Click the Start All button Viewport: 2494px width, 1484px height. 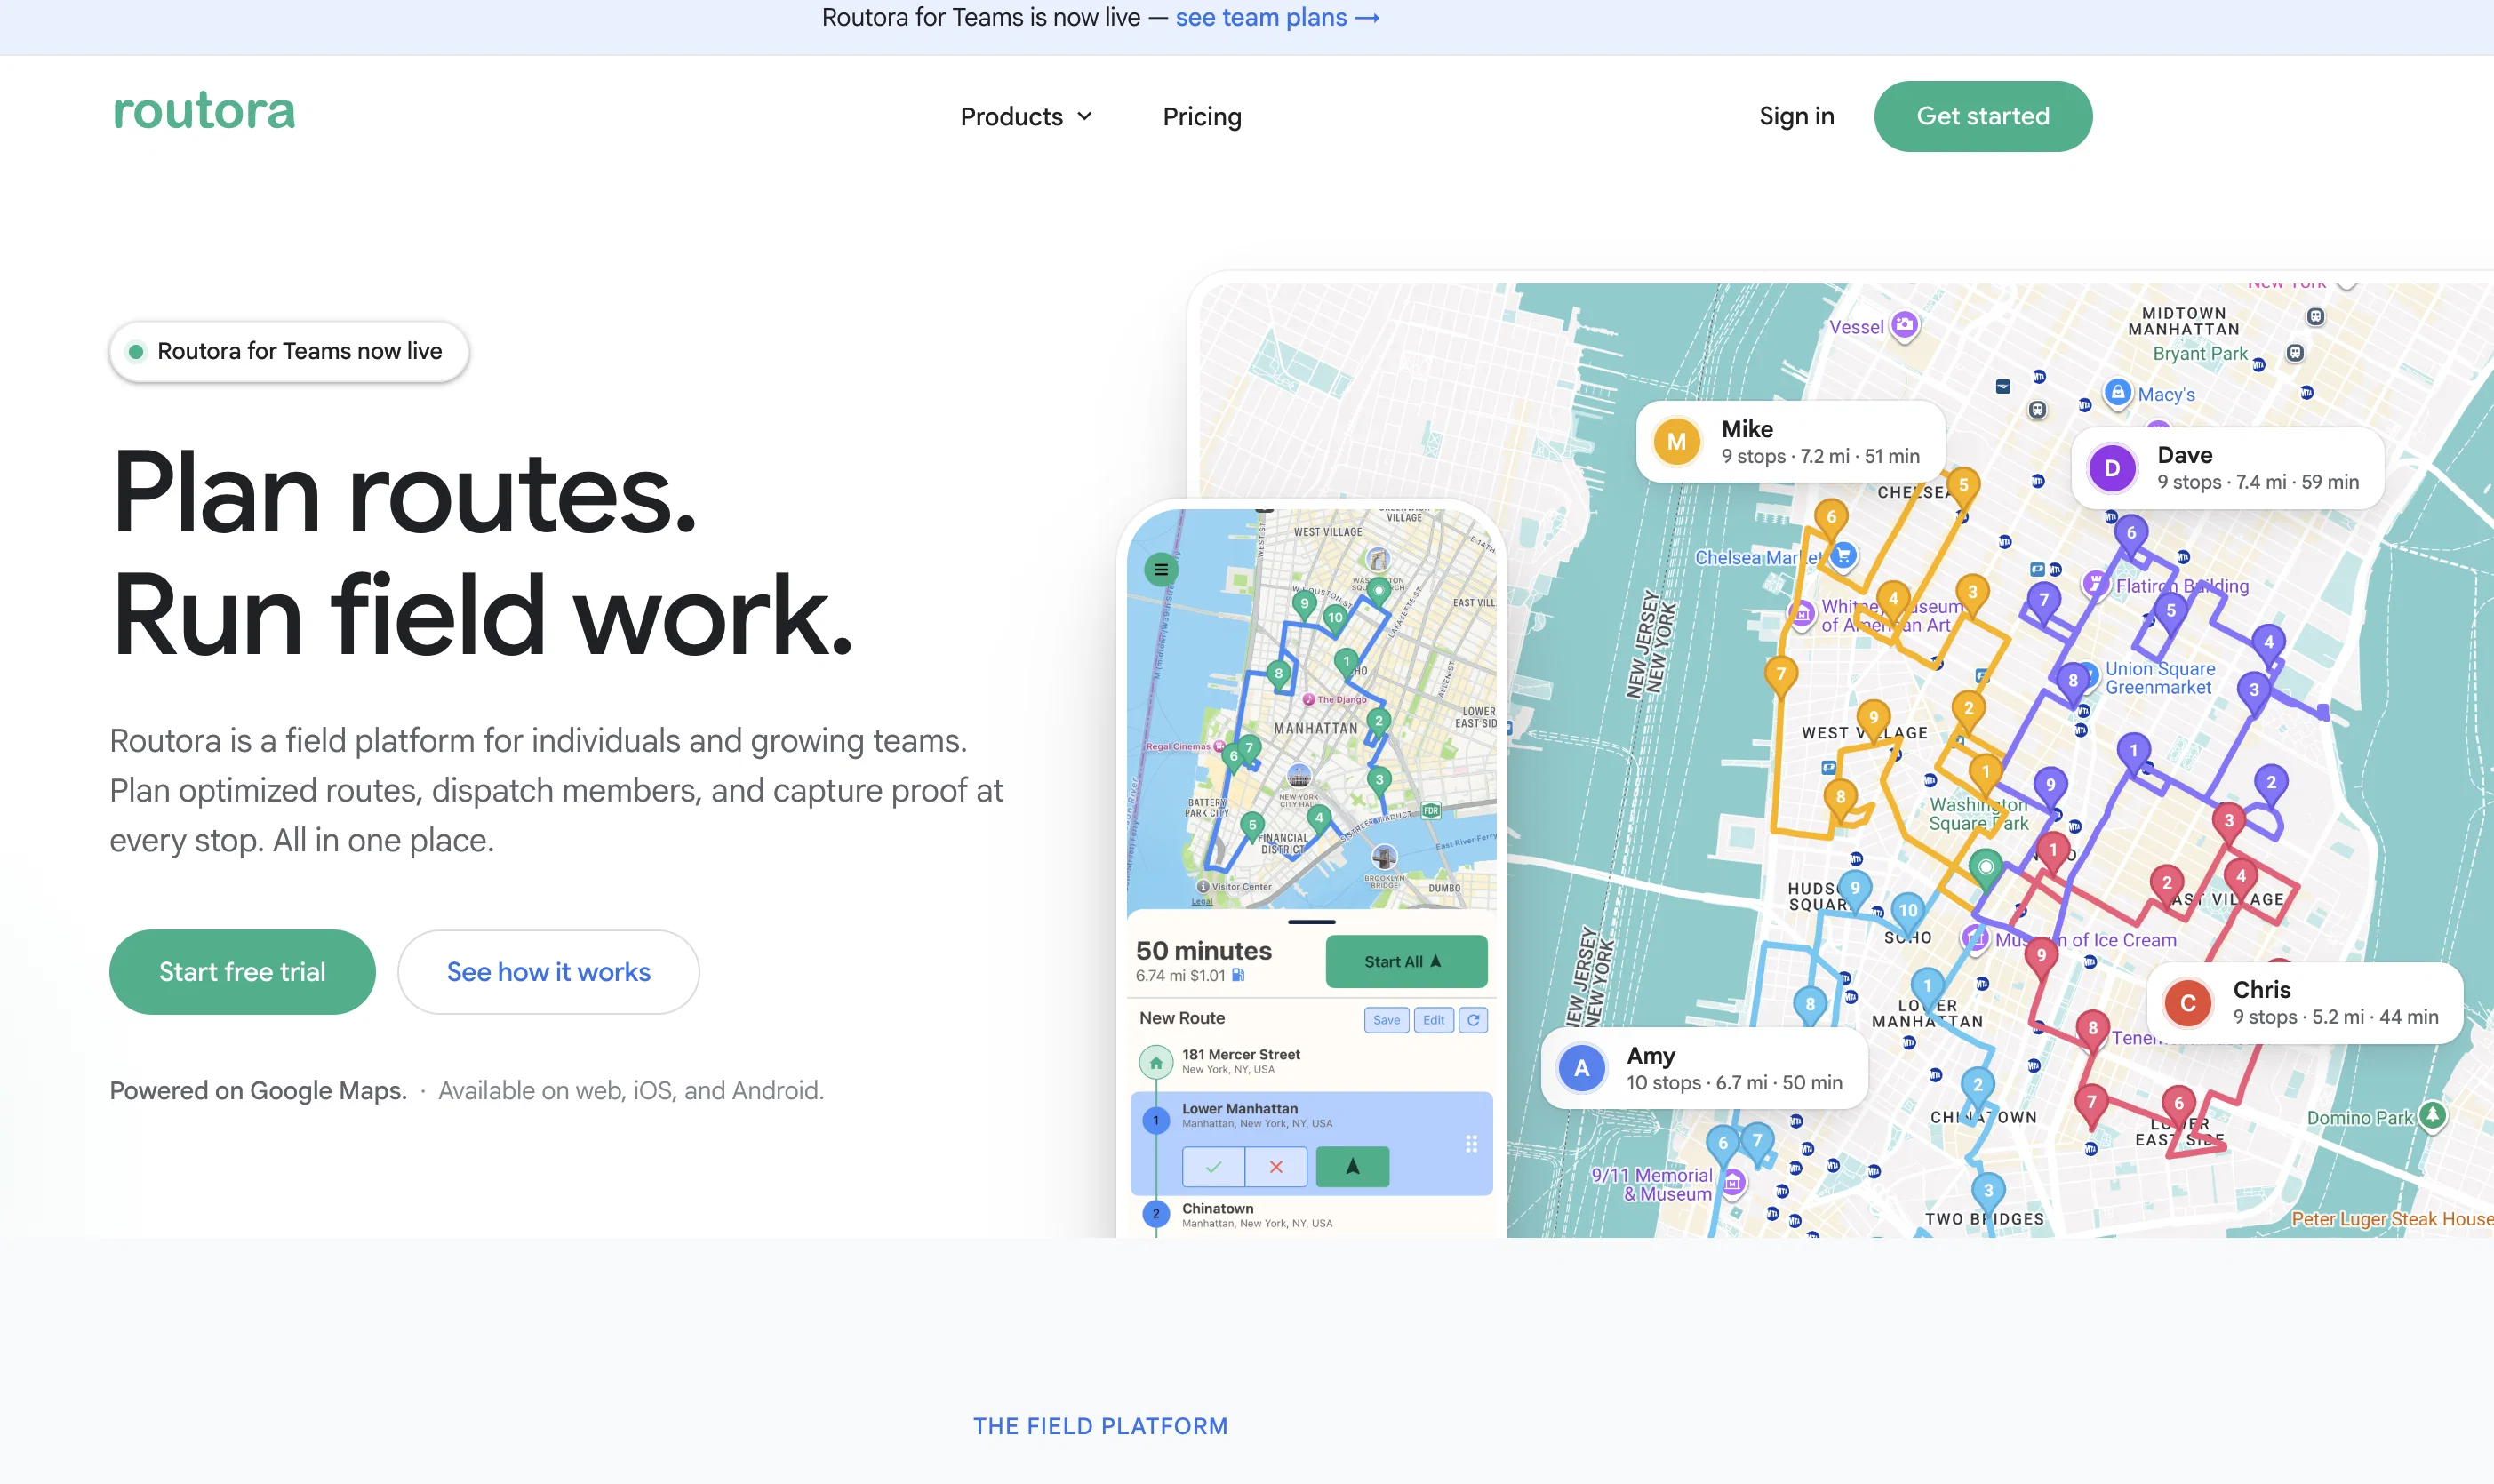1405,961
